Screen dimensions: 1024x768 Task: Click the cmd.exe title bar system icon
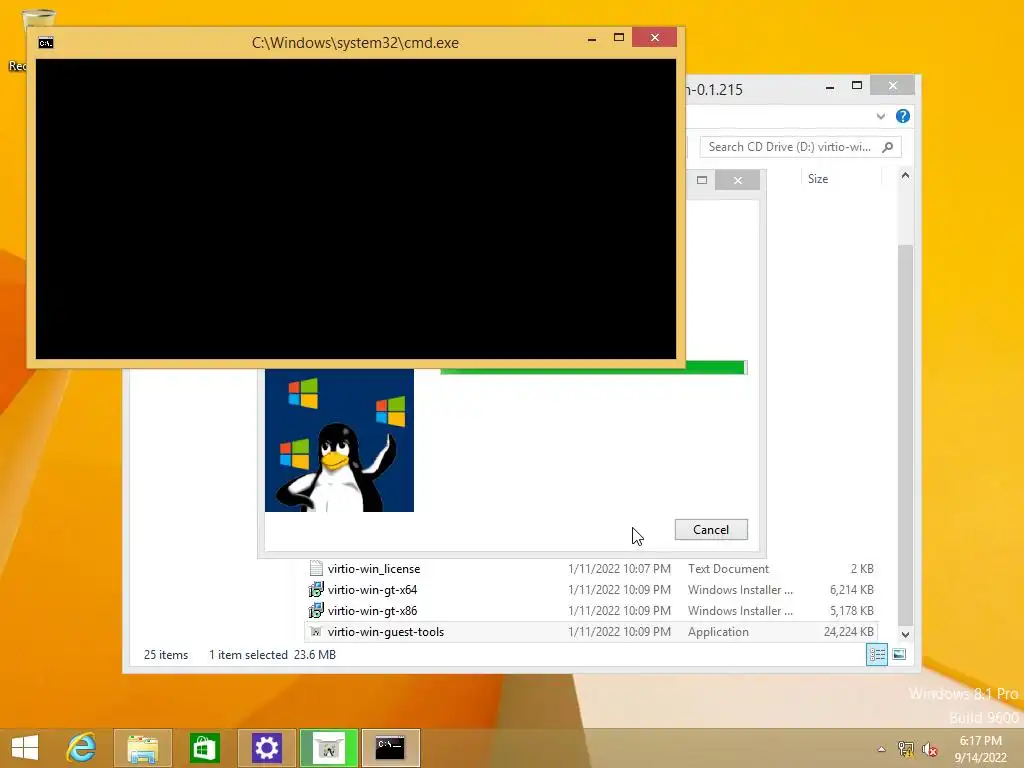tap(46, 43)
